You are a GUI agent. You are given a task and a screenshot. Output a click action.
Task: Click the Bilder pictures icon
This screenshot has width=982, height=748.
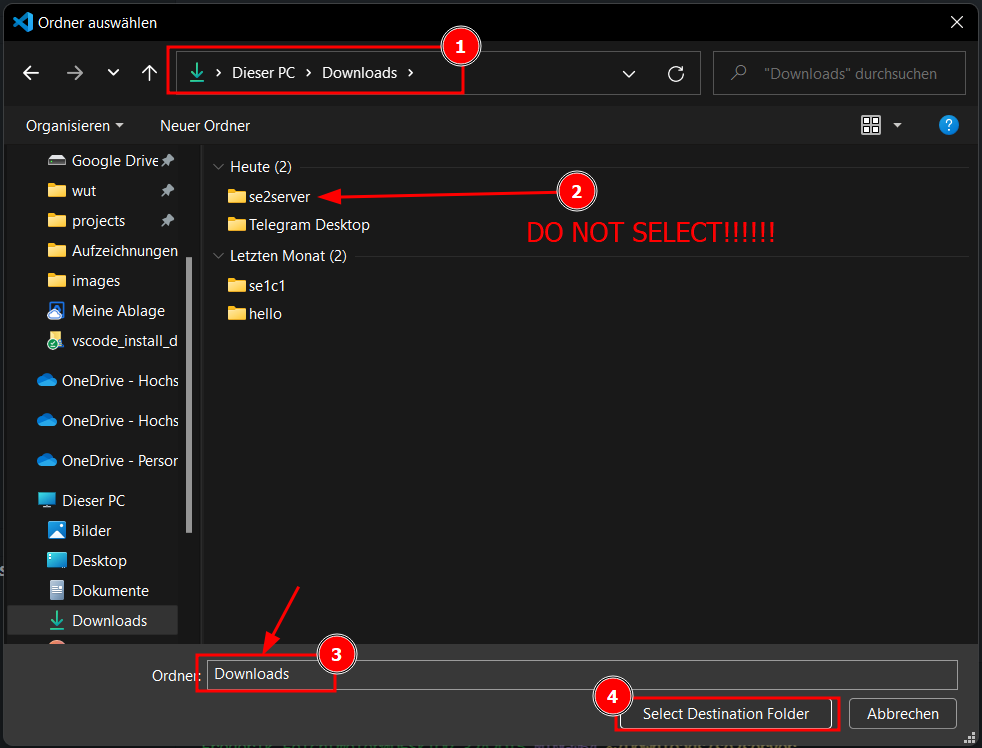click(56, 531)
